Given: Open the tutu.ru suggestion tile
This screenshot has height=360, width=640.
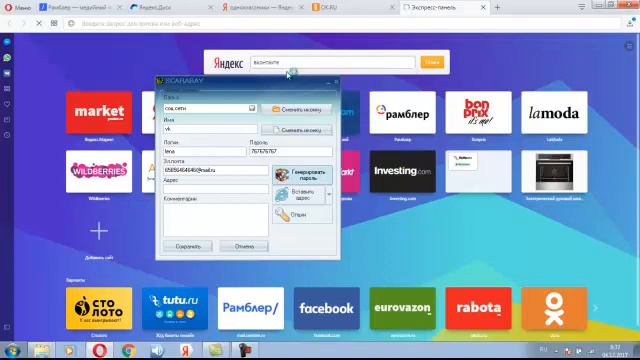Looking at the screenshot, I should click(x=175, y=308).
